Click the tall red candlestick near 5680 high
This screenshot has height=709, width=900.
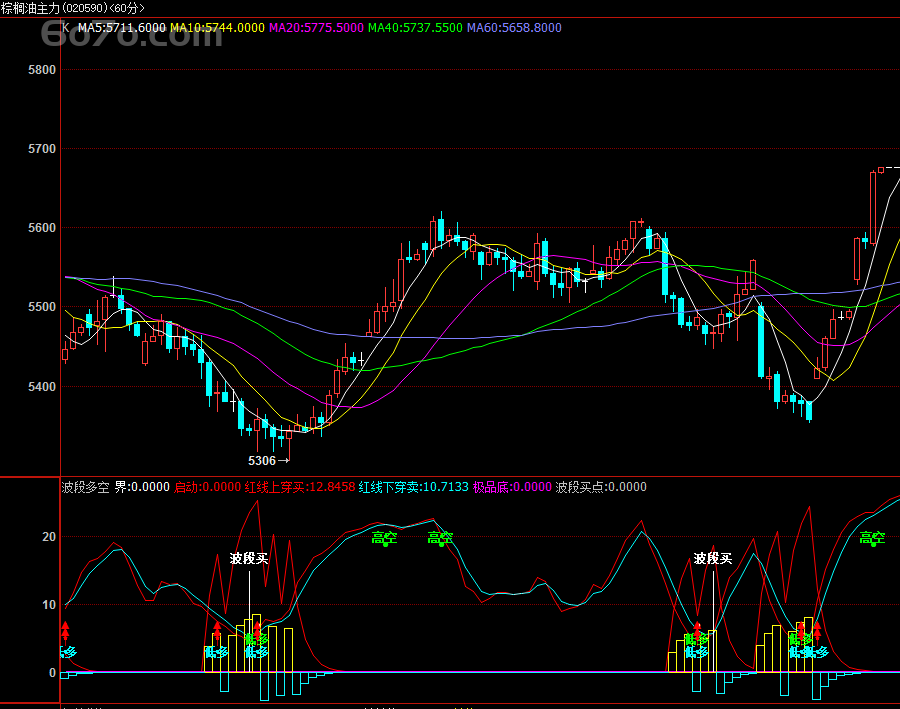tap(873, 208)
